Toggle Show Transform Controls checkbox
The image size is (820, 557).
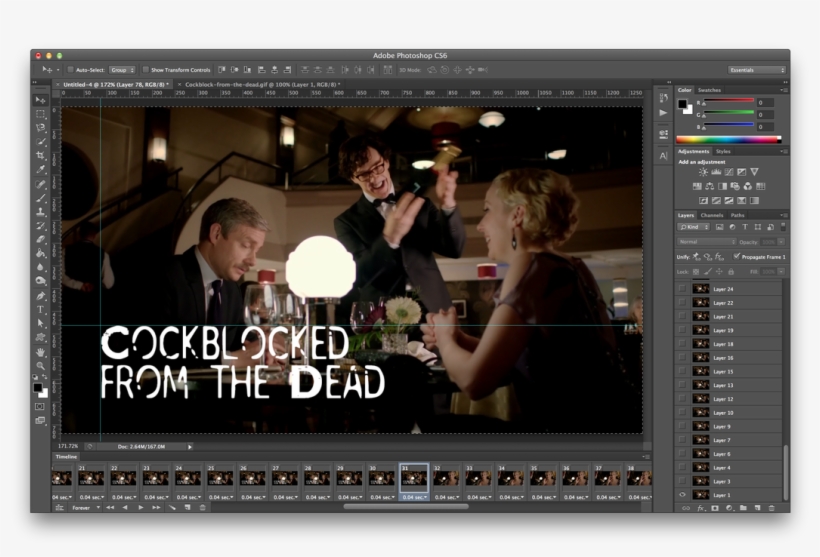(x=144, y=70)
